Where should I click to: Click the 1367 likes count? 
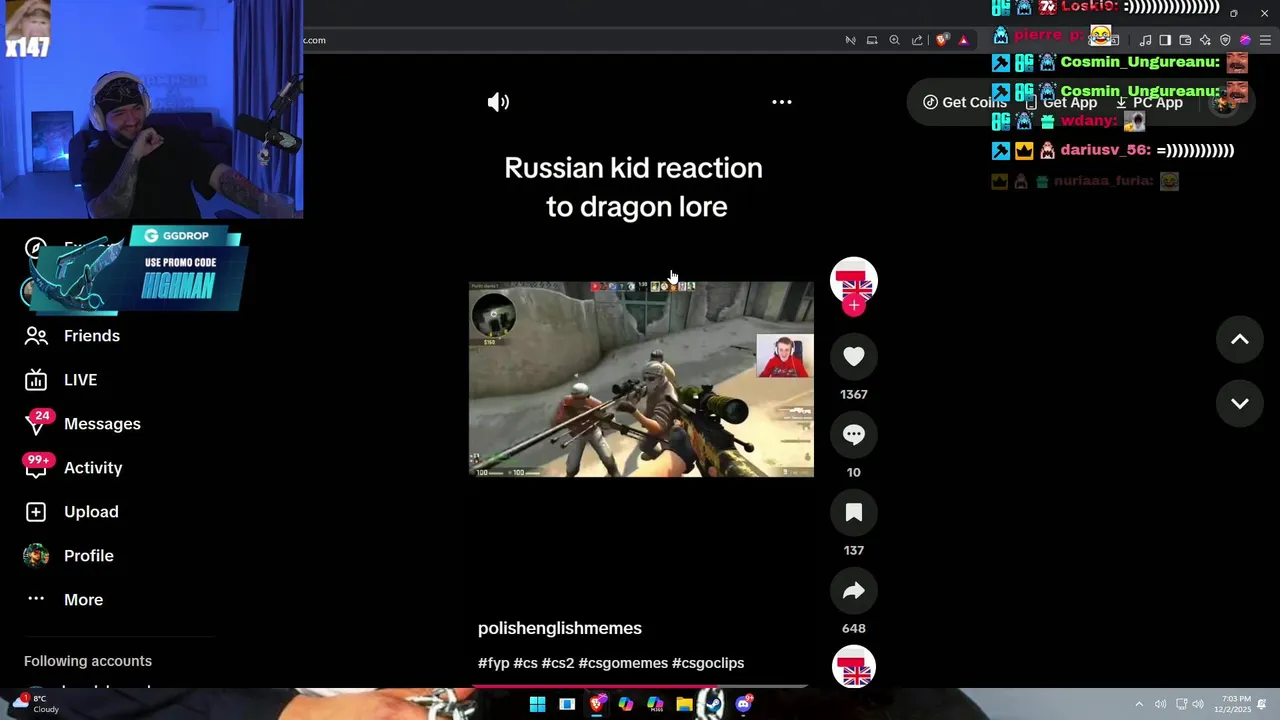[854, 394]
